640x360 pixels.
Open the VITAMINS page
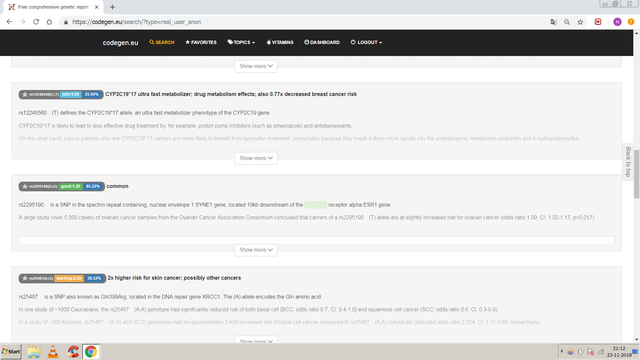280,42
